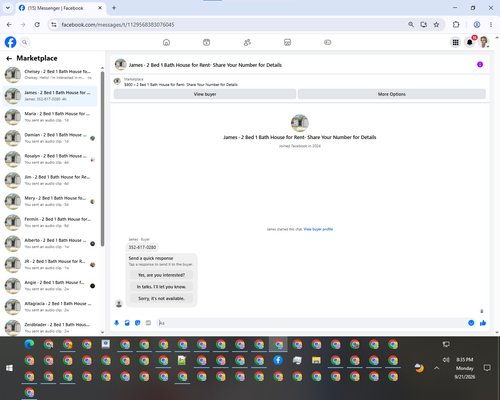Attach a file with the image icon
The height and width of the screenshot is (400, 500).
pos(127,323)
